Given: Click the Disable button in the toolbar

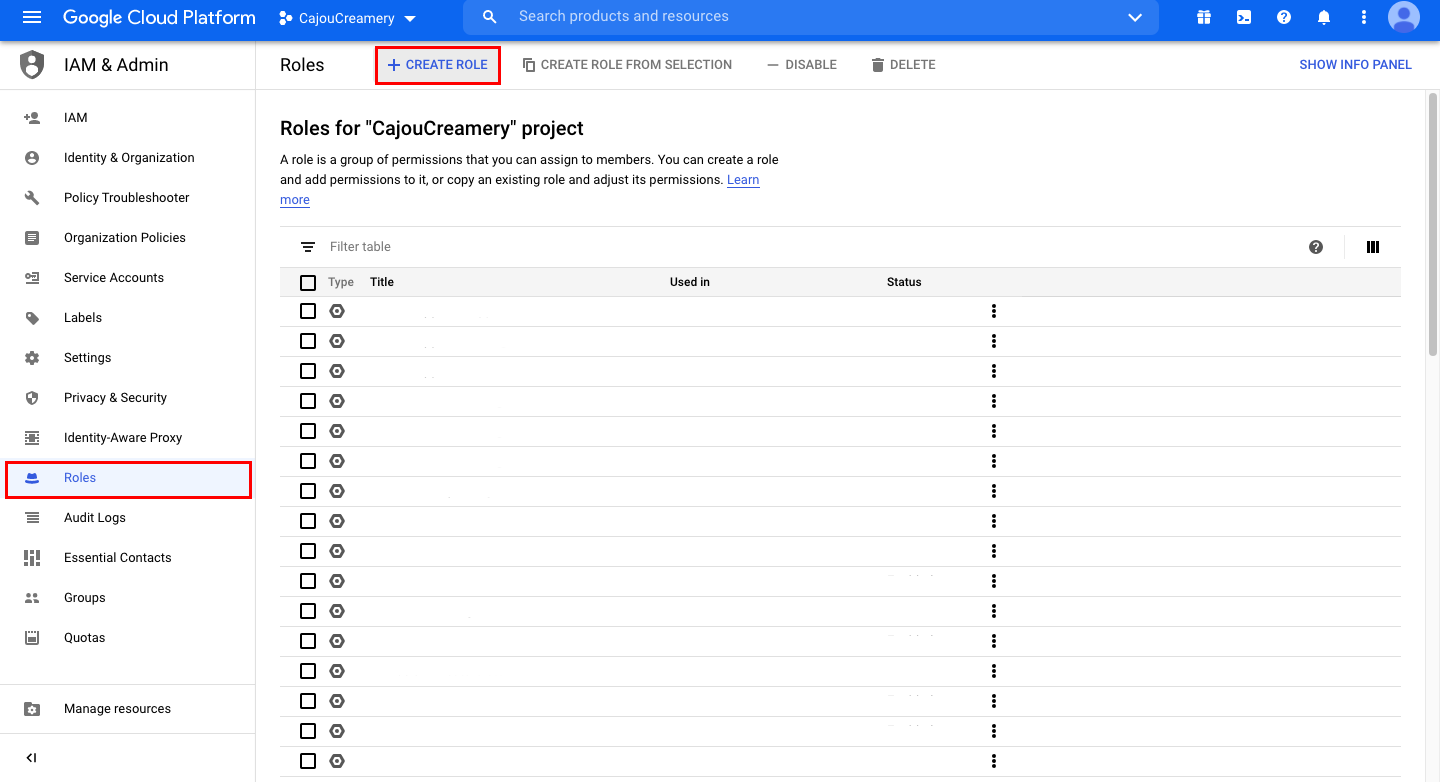Looking at the screenshot, I should (802, 65).
